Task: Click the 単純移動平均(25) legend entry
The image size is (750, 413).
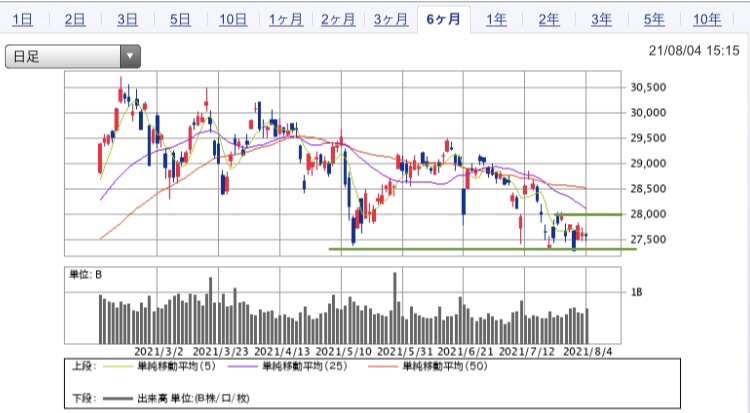Action: (305, 367)
